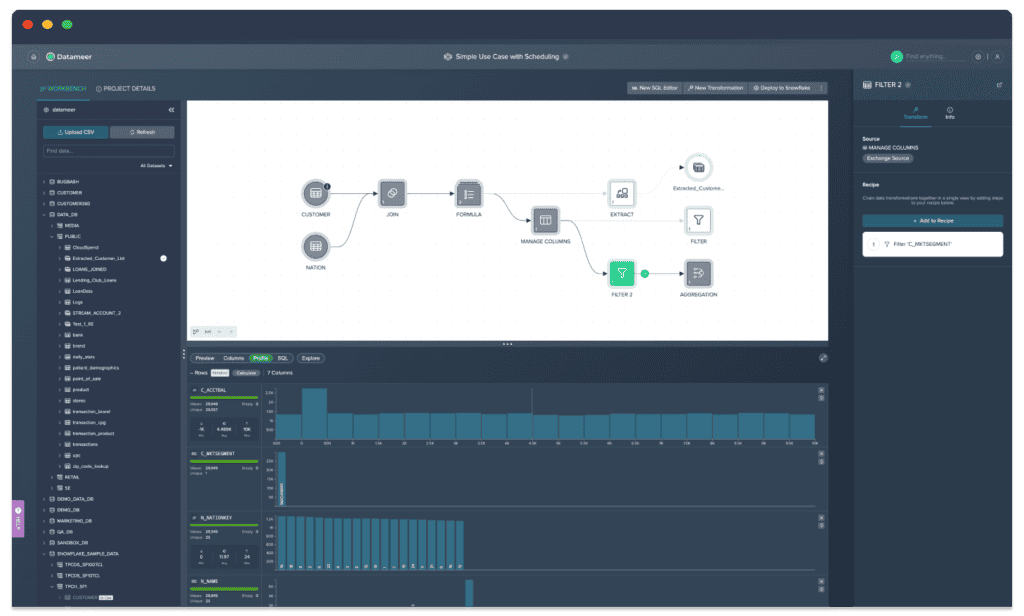Remove C_MKTSEGMENT profile card with X
Viewport: 1024px width, 616px height.
pyautogui.click(x=821, y=453)
